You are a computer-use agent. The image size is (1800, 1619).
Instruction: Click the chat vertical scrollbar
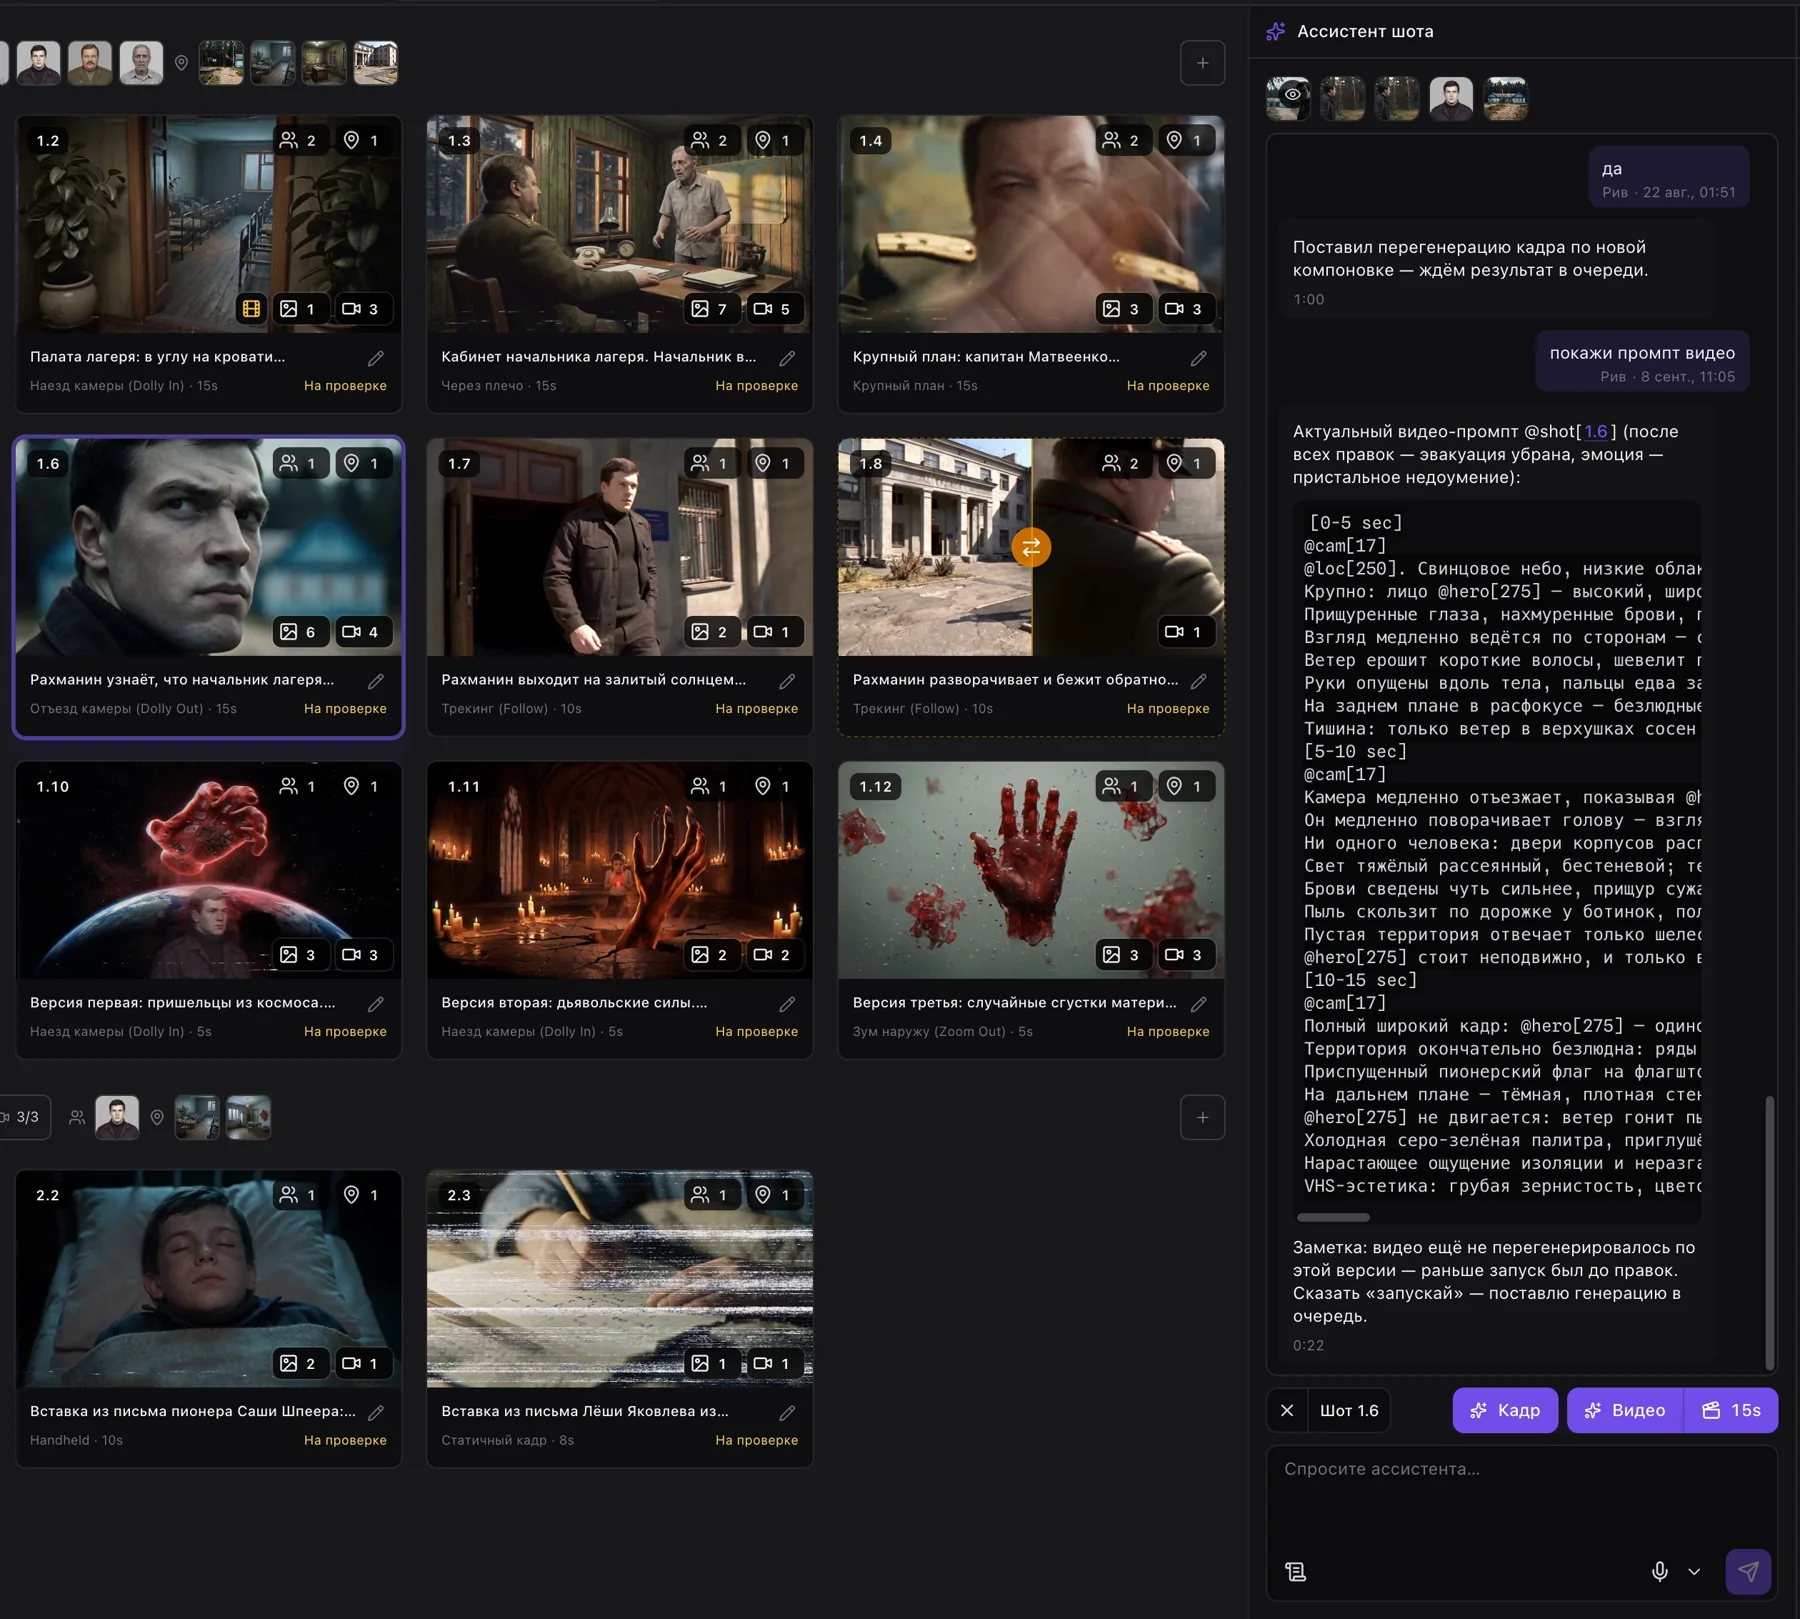(x=1769, y=1232)
